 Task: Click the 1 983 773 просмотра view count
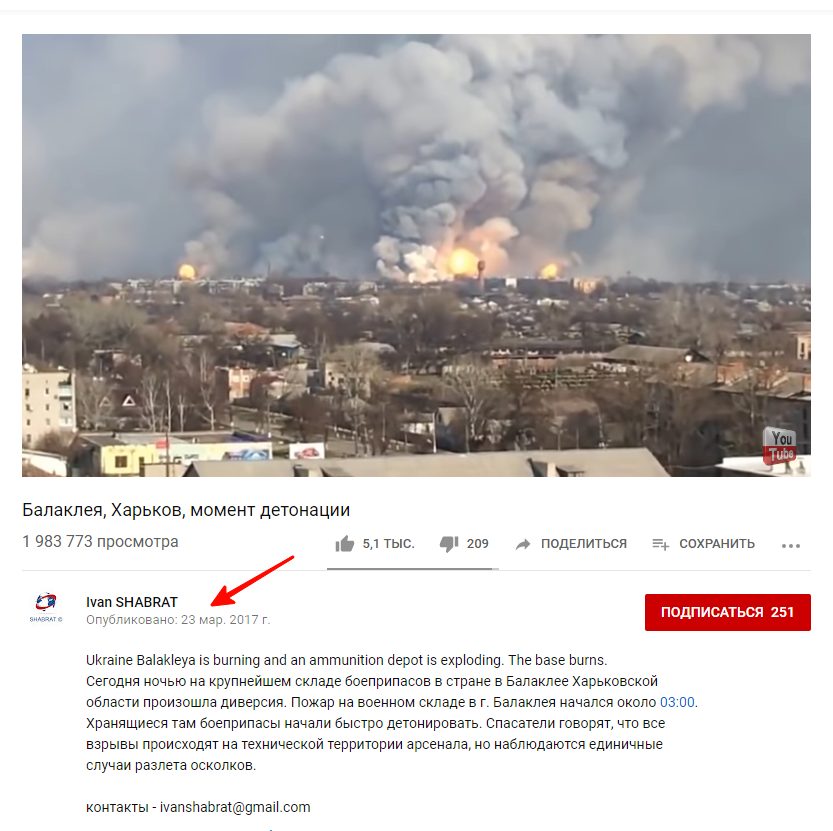point(100,541)
